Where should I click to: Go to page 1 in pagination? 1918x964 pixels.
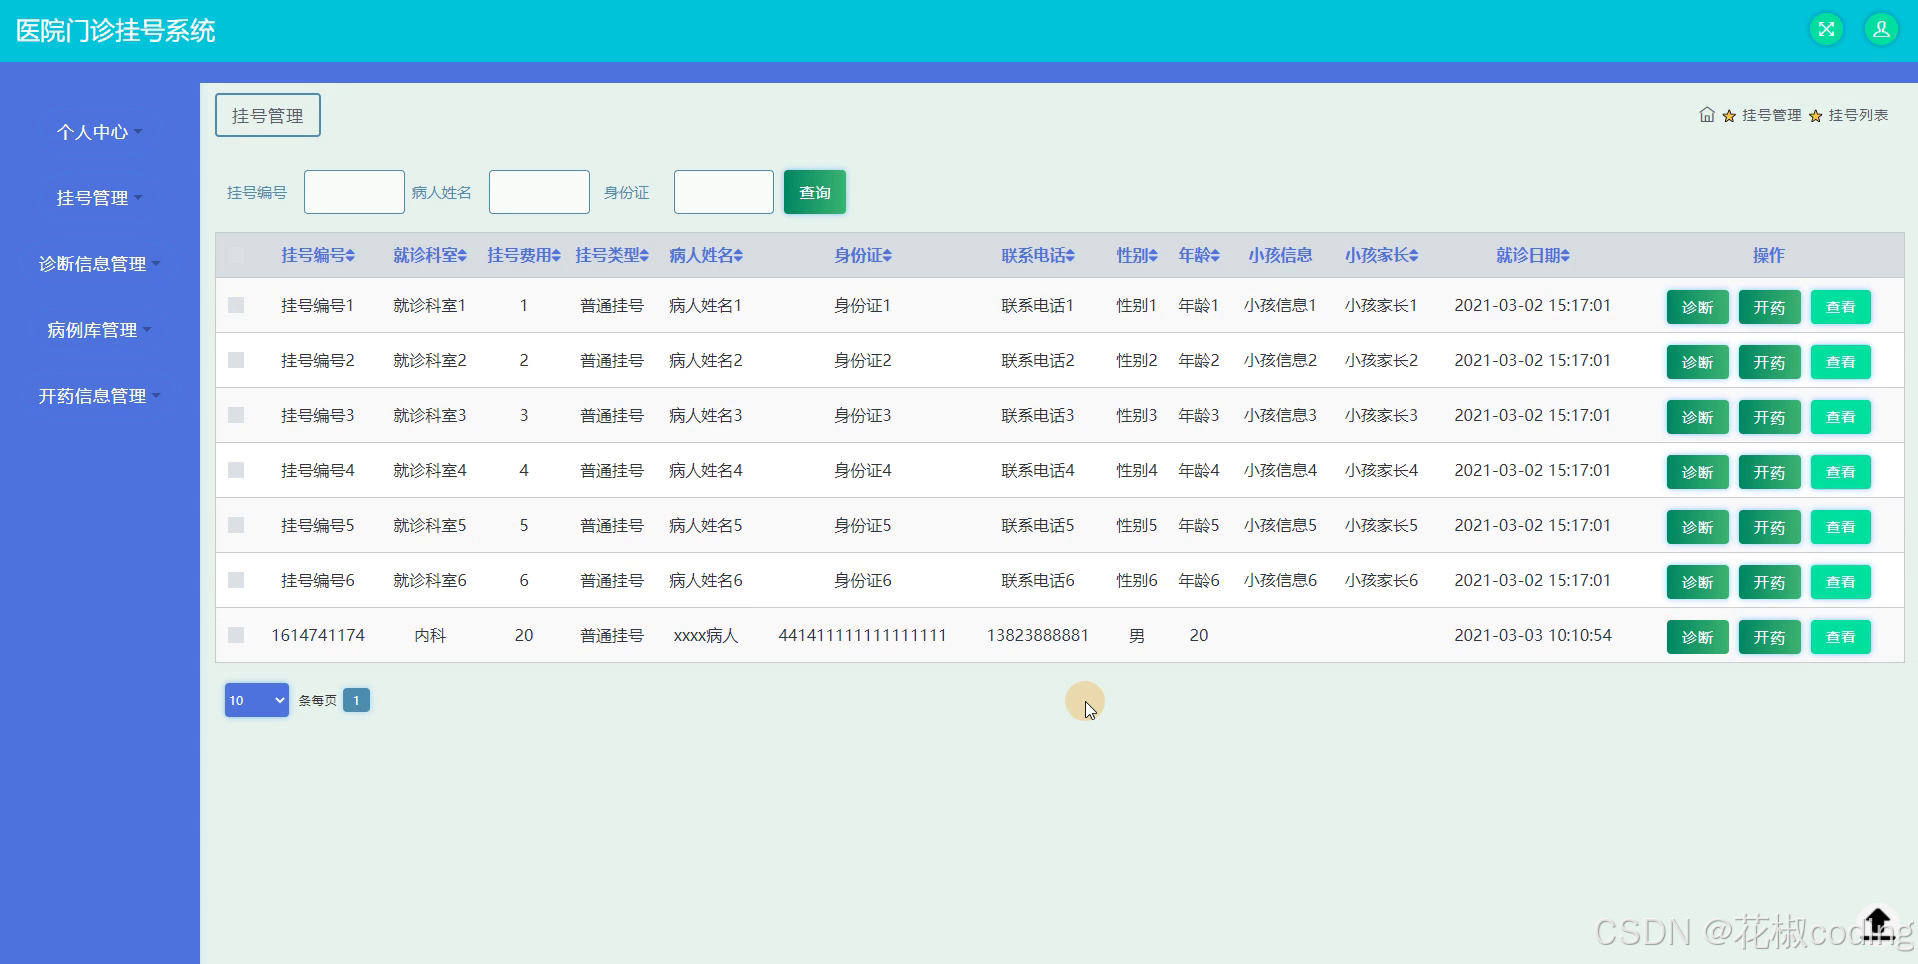[356, 700]
